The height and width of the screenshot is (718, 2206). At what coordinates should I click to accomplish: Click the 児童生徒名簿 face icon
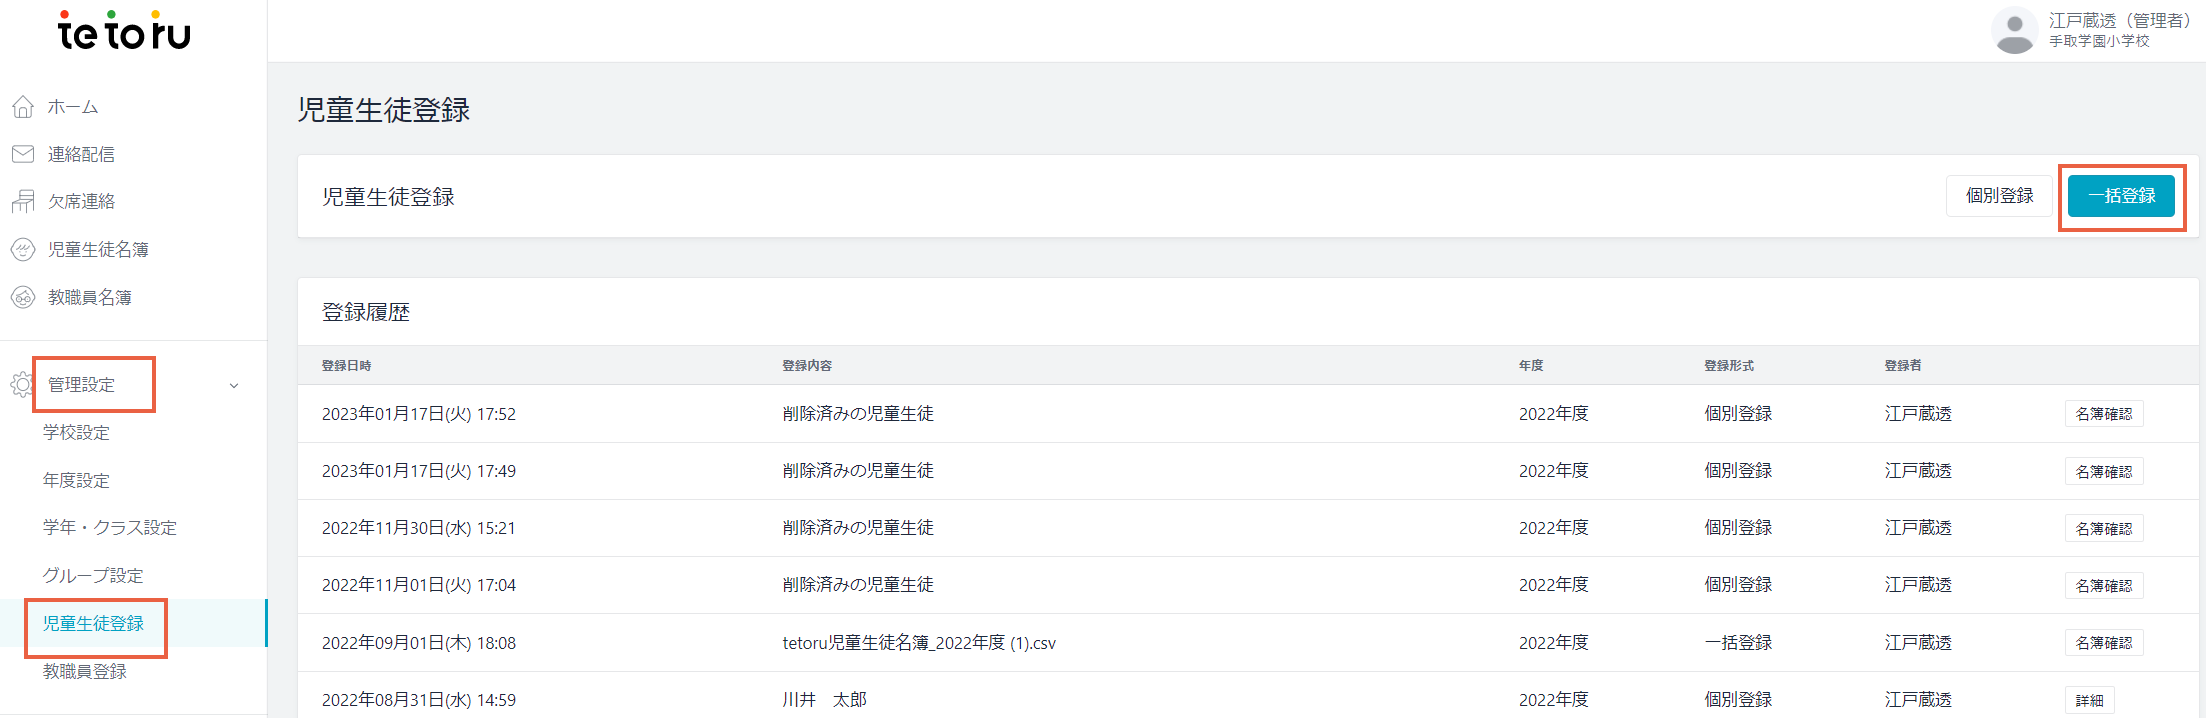[23, 249]
